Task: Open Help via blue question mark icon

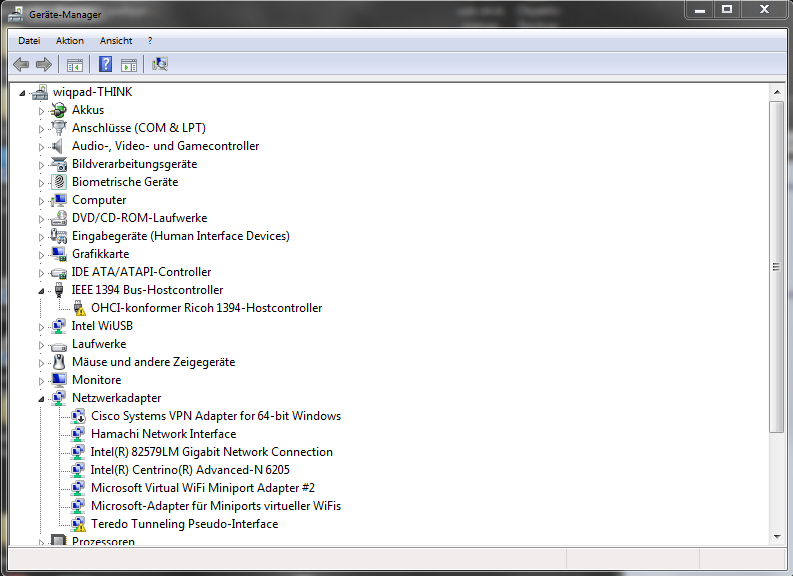Action: 105,64
